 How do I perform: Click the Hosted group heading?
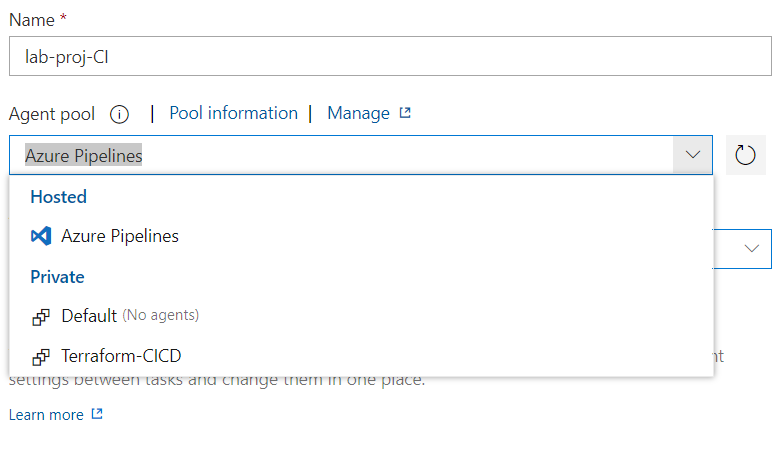pos(58,197)
